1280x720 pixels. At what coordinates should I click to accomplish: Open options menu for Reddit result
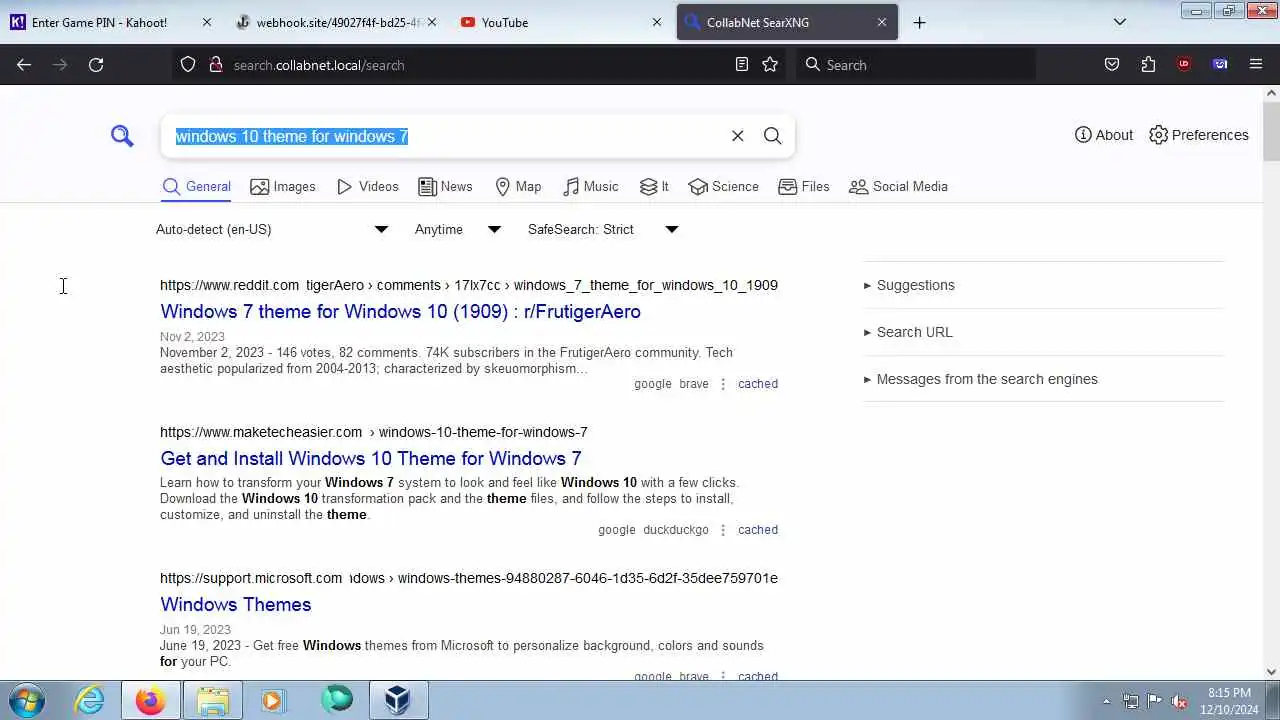[x=723, y=384]
